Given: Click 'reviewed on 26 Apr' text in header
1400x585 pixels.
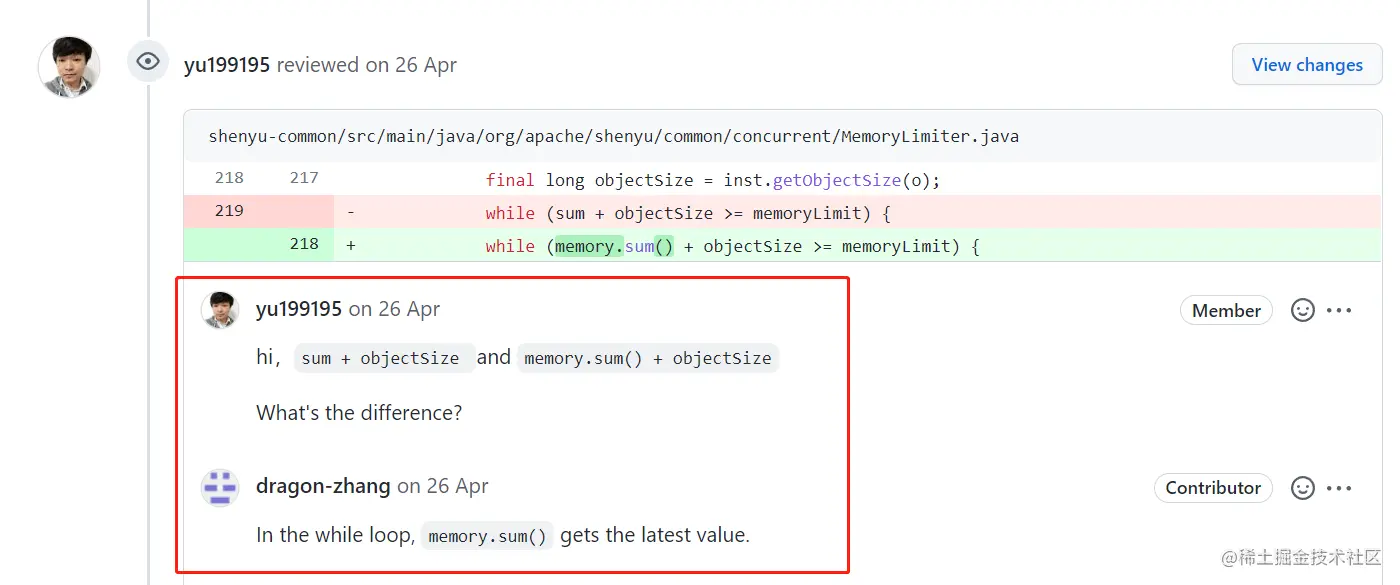Looking at the screenshot, I should click(x=367, y=65).
